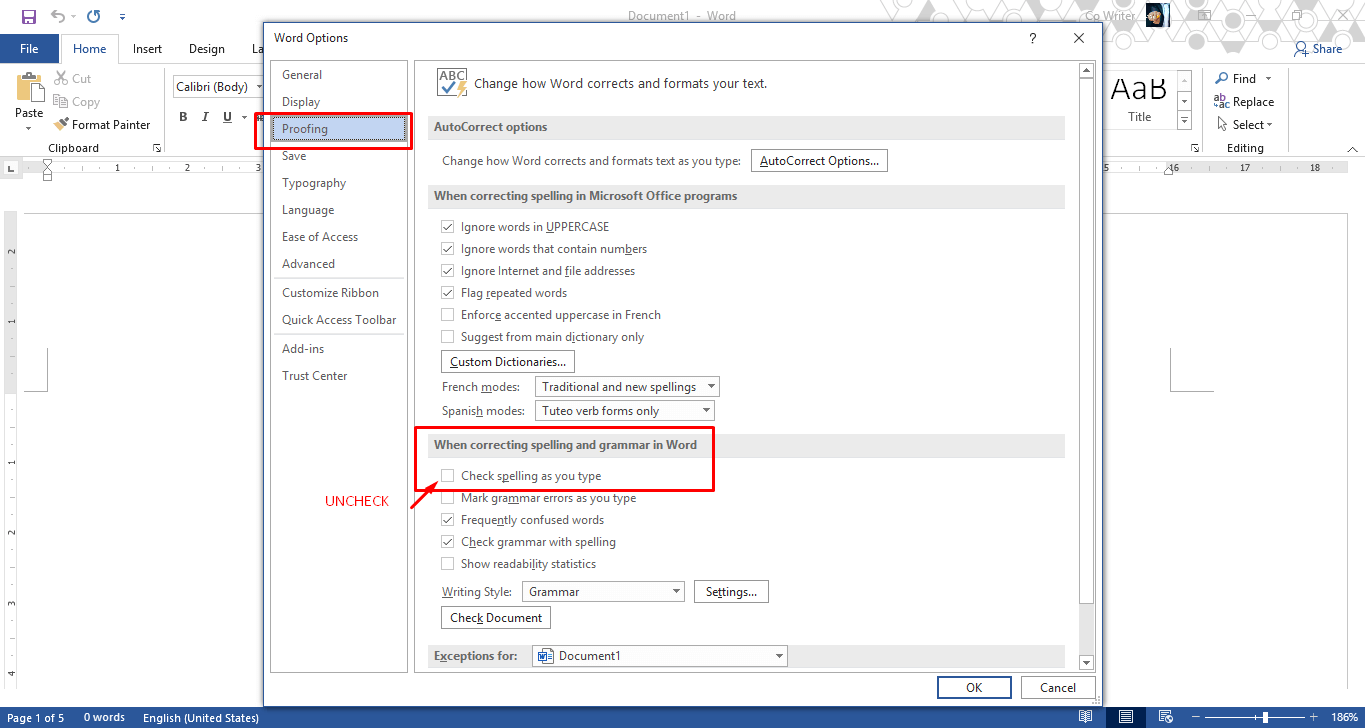Switch to the Design ribbon tab

click(206, 48)
